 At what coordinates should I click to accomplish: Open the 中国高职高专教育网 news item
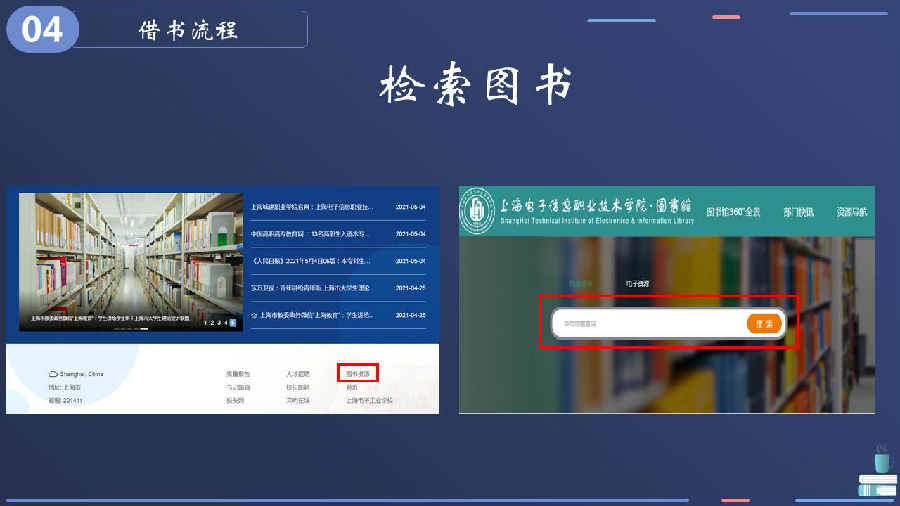pos(311,233)
